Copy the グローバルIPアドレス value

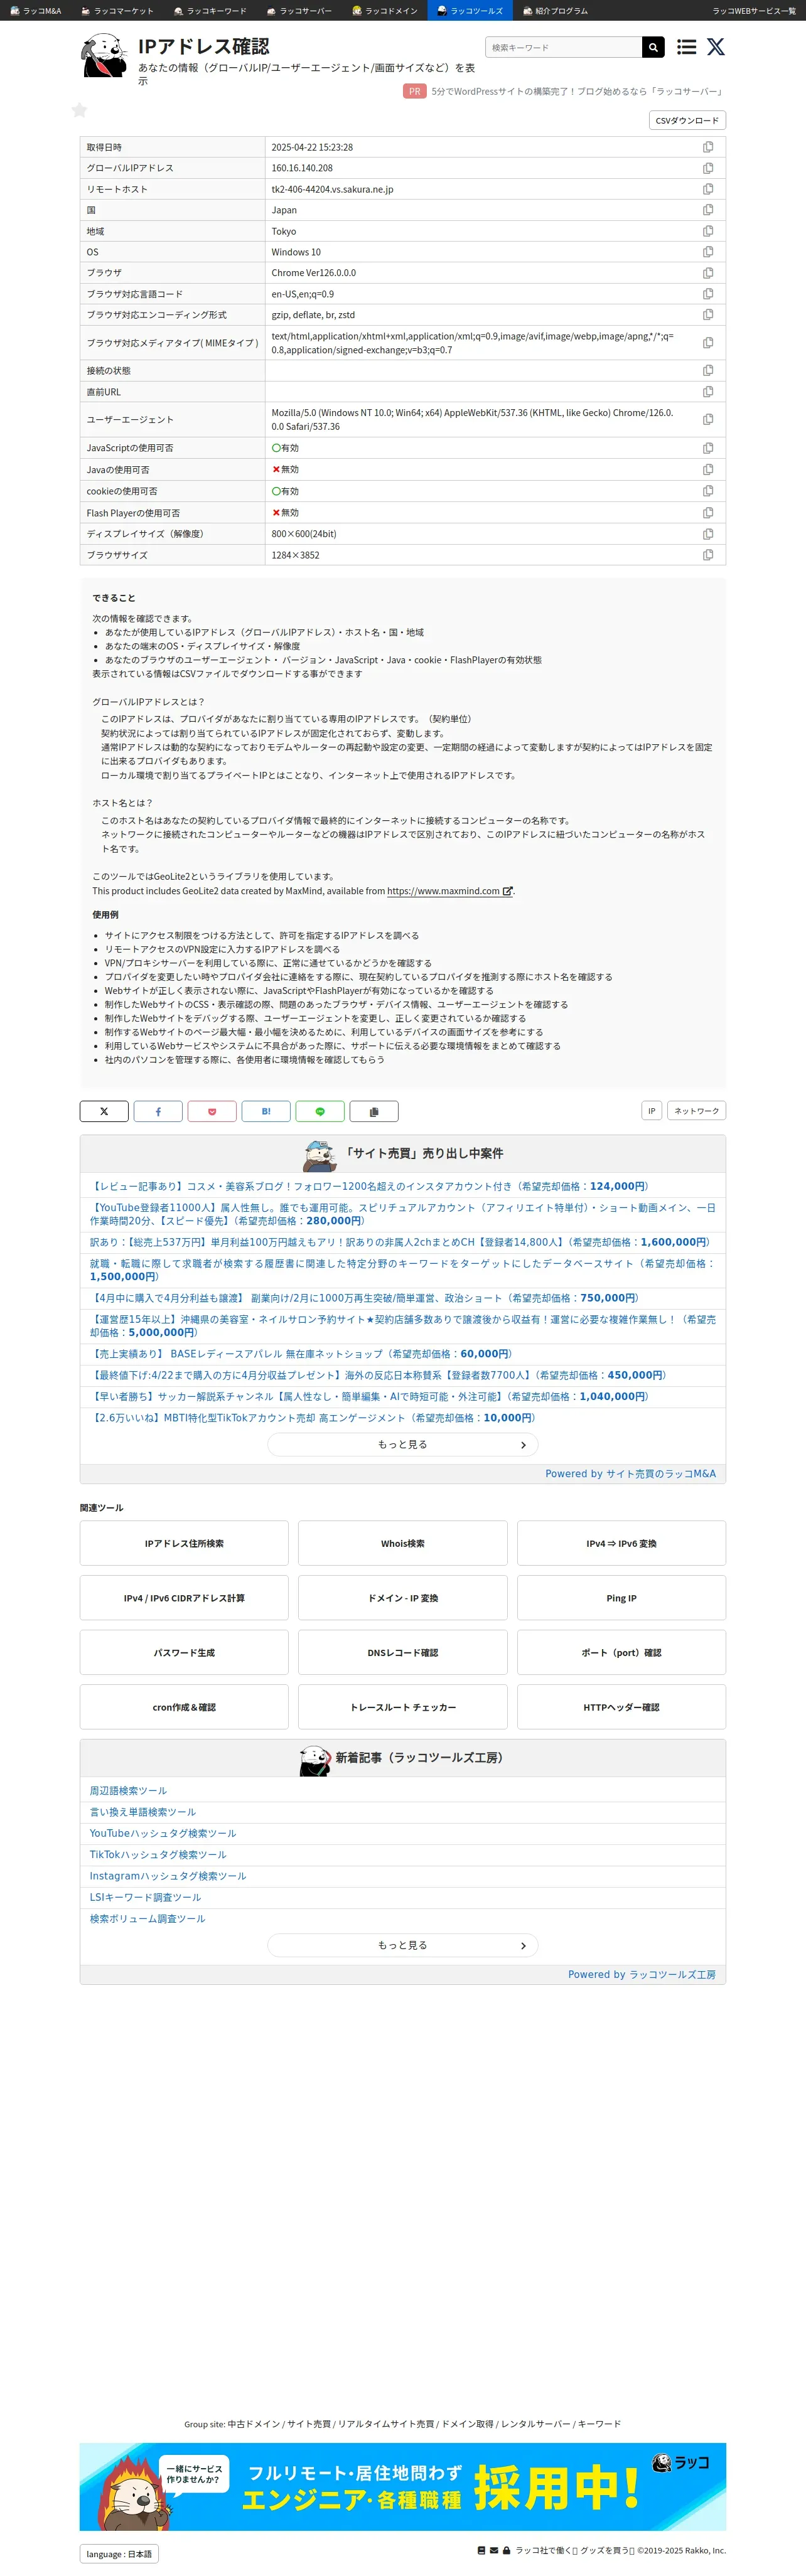tap(708, 168)
